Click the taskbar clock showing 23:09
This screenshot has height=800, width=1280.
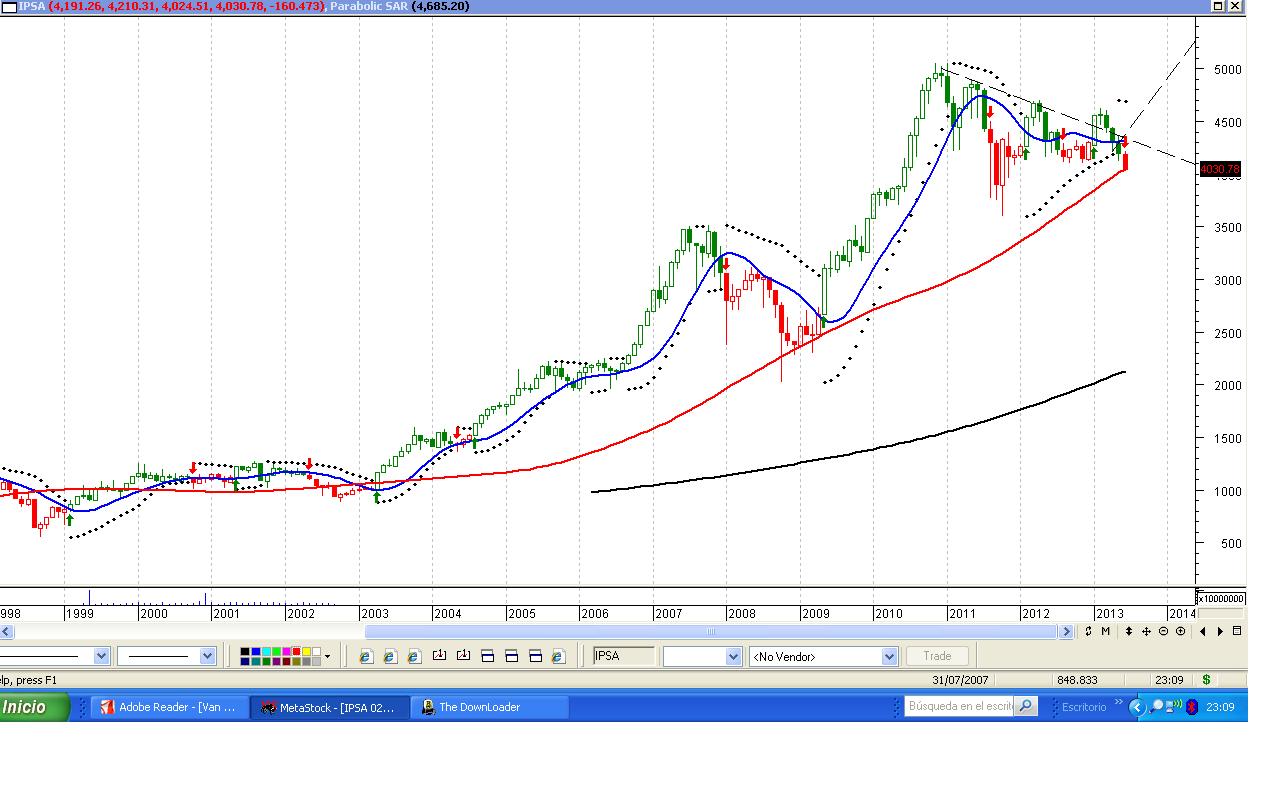click(1219, 707)
